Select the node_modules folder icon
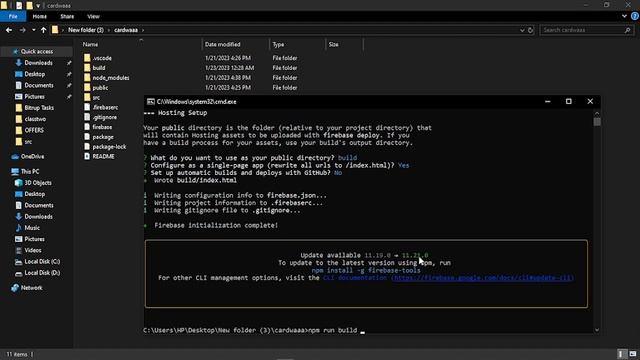640x360 pixels. click(x=87, y=78)
